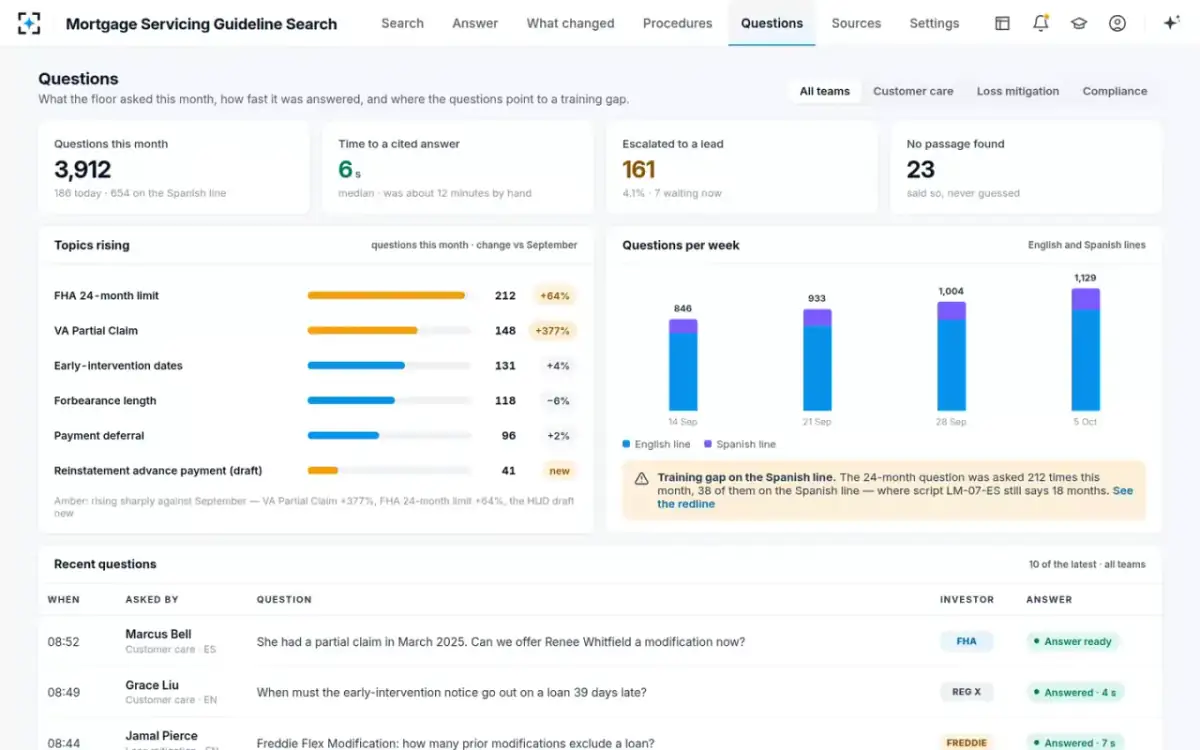Click the VA Partial Claim progress bar
Screen dimensions: 1200x750
[389, 331]
